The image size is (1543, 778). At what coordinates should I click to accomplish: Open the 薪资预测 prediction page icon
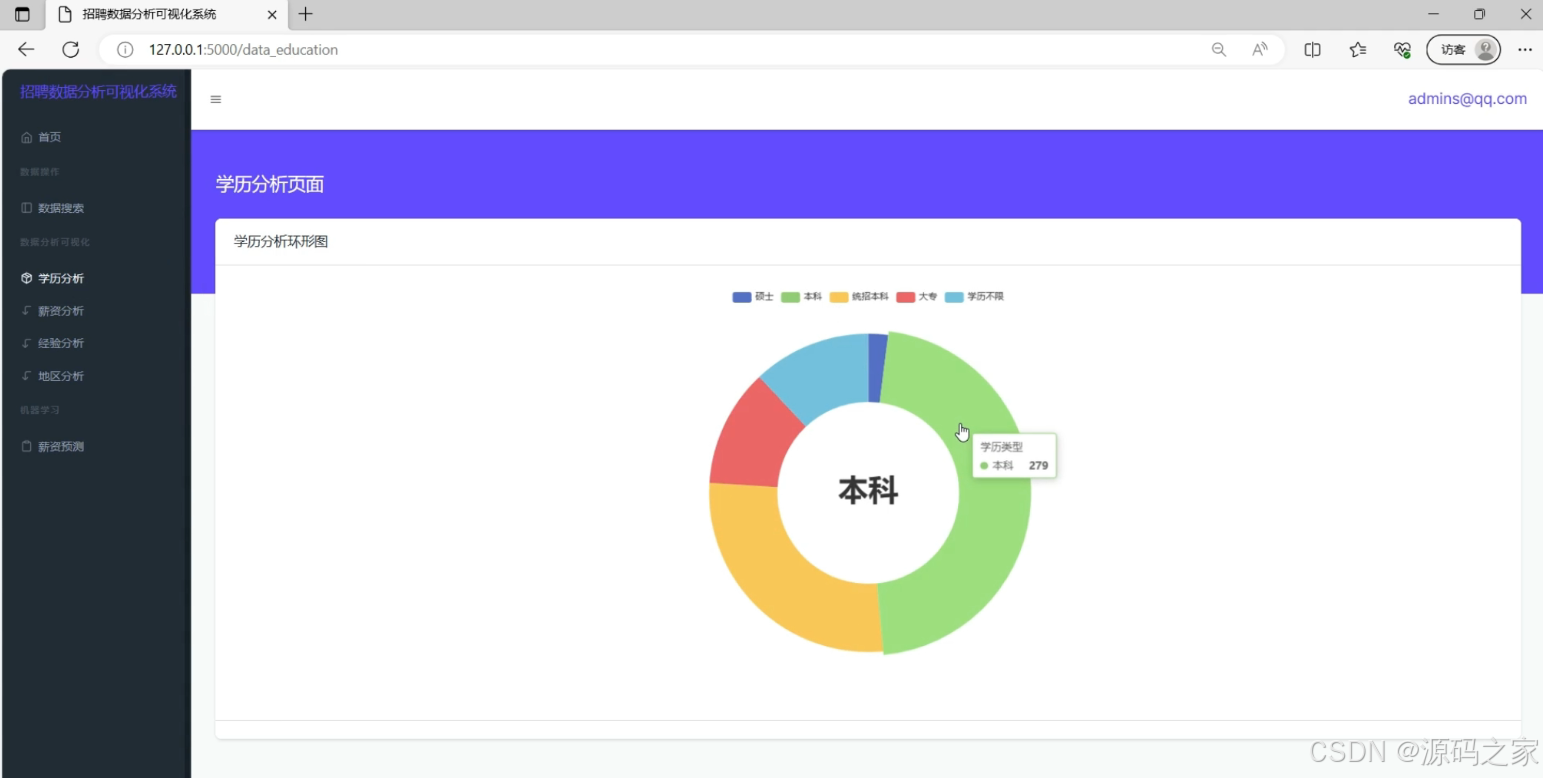(x=25, y=446)
